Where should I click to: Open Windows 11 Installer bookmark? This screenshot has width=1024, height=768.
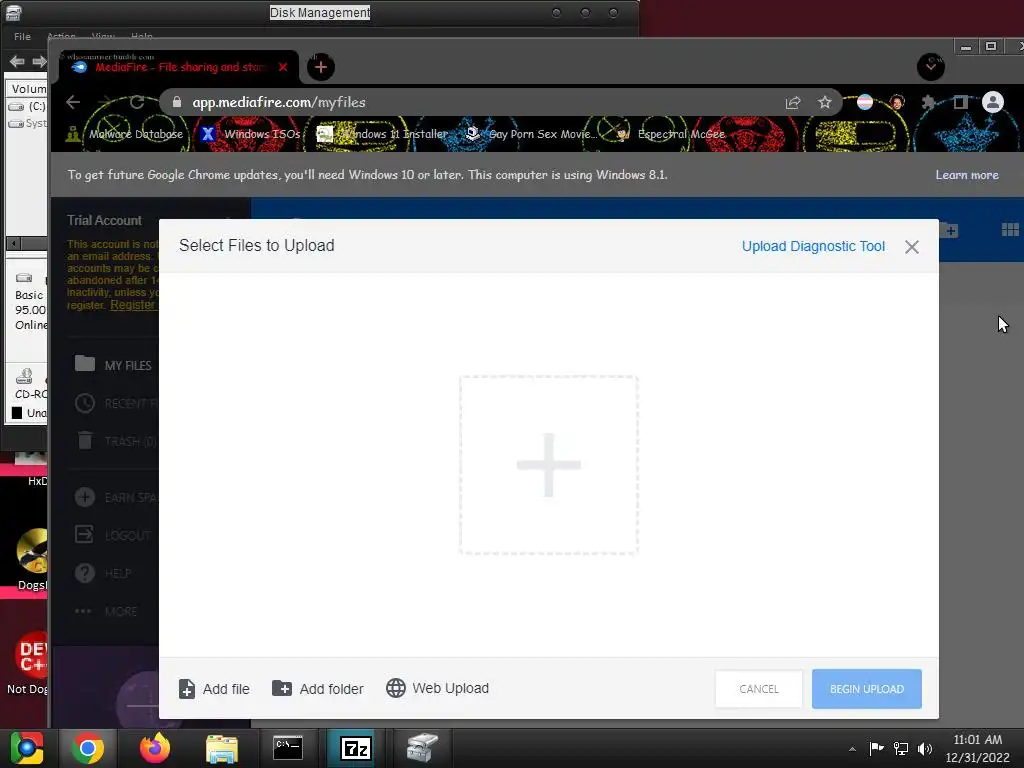point(383,134)
